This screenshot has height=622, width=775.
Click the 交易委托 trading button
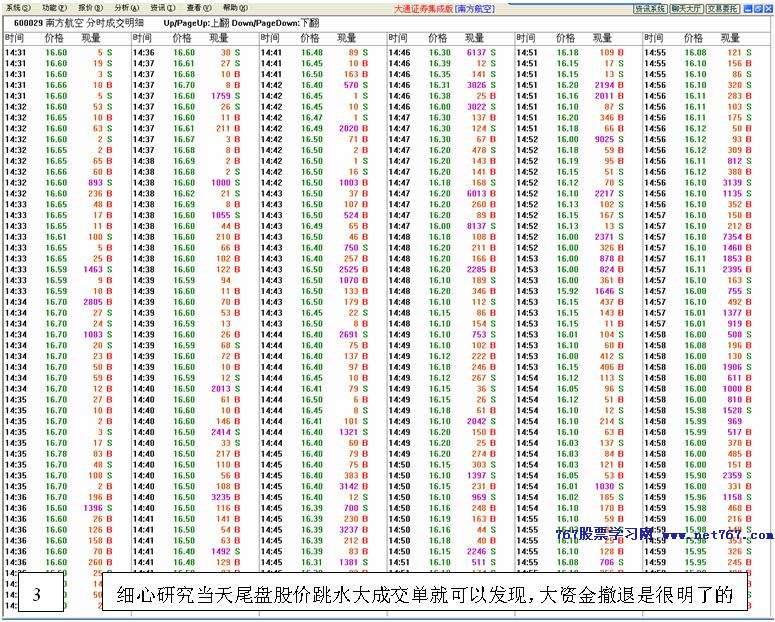tap(722, 8)
